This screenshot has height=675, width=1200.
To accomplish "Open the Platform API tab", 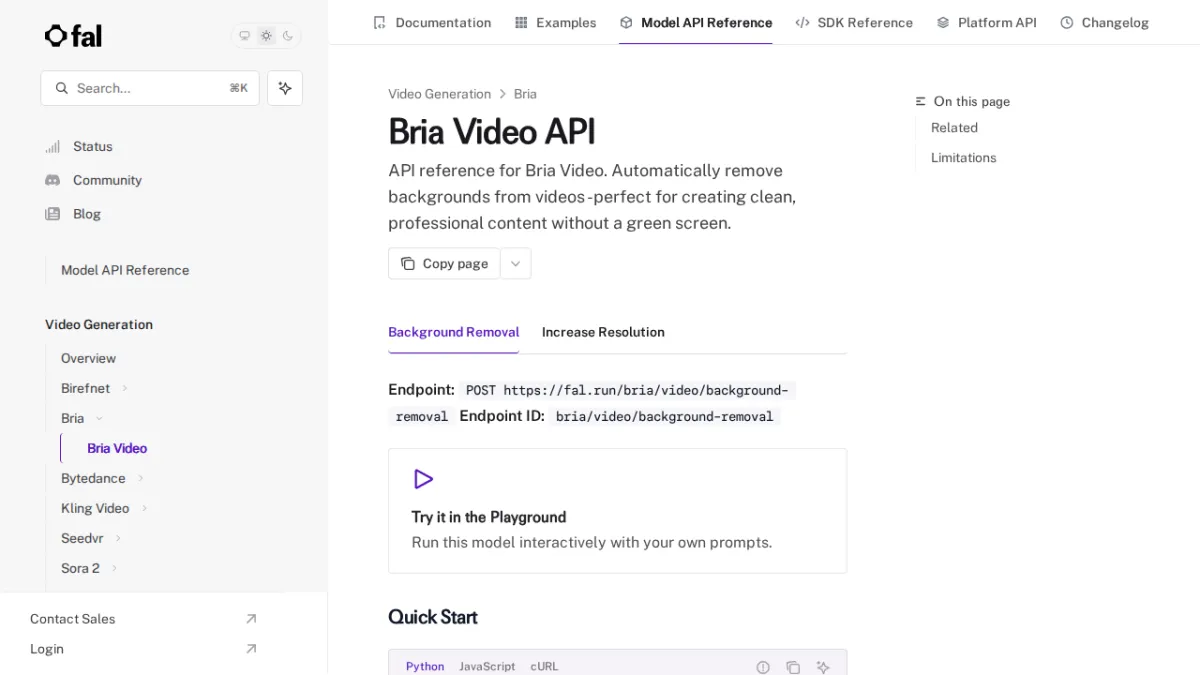I will [986, 22].
